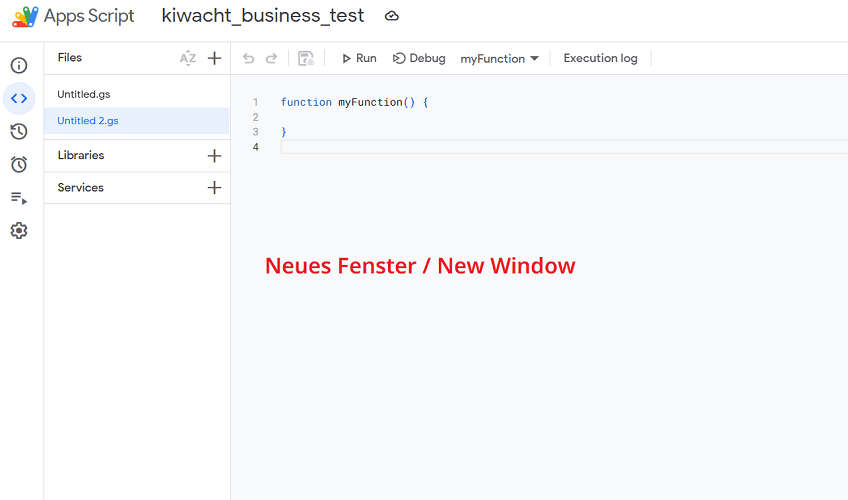Screen dimensions: 848x500
Task: Open Project History clock-arrow icon
Action: click(19, 131)
